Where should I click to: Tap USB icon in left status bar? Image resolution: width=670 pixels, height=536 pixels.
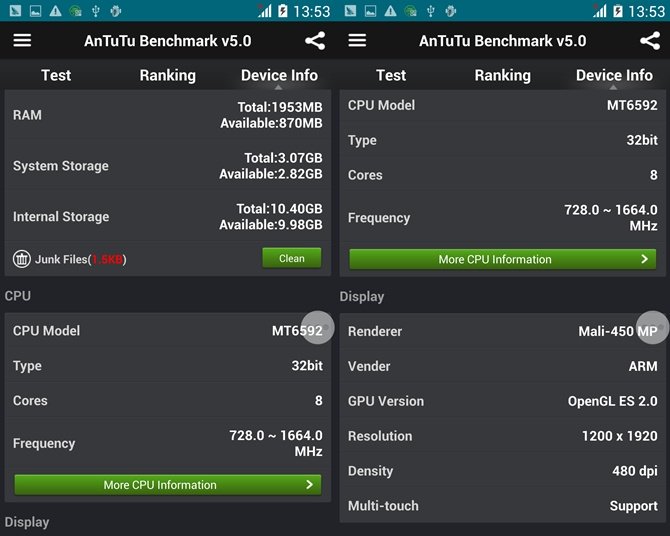[96, 11]
